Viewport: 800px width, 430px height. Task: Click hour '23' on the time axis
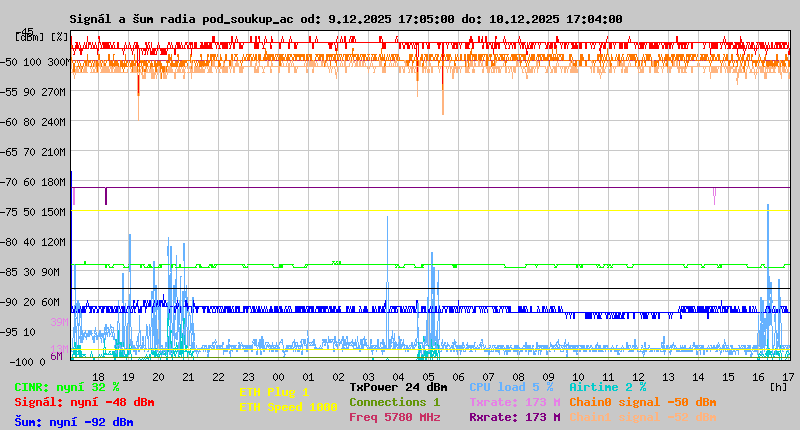pos(248,377)
